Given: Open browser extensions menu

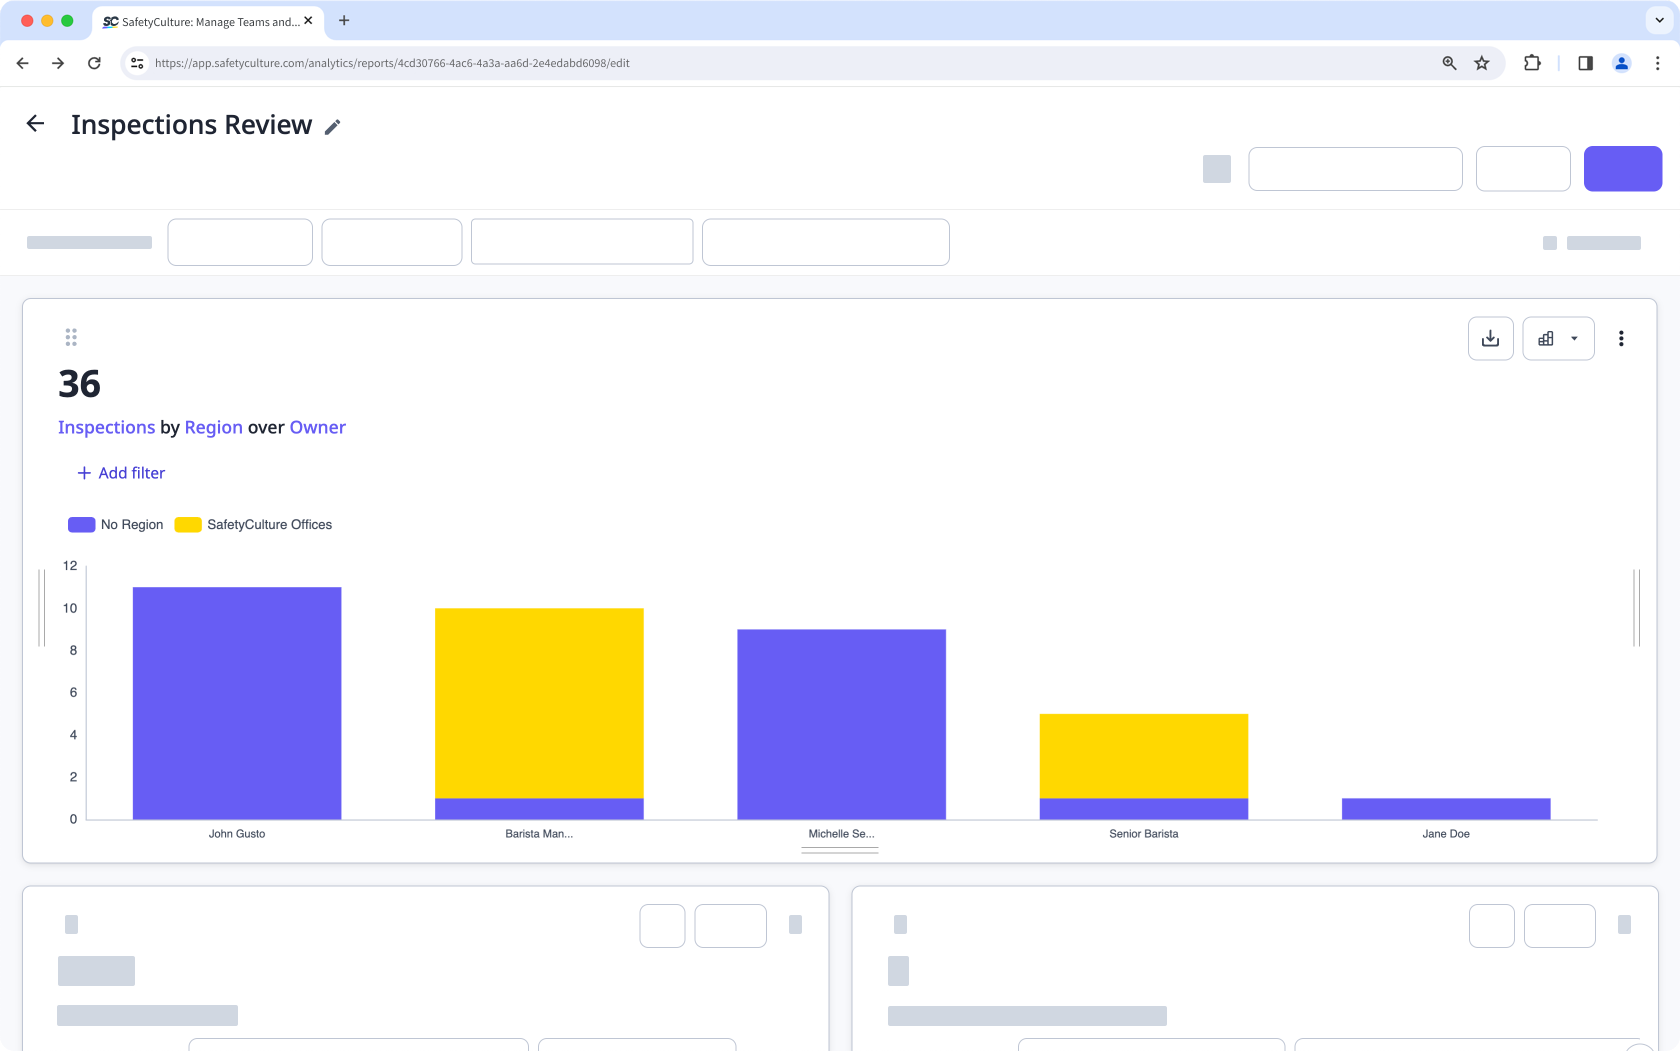Looking at the screenshot, I should click(x=1532, y=63).
